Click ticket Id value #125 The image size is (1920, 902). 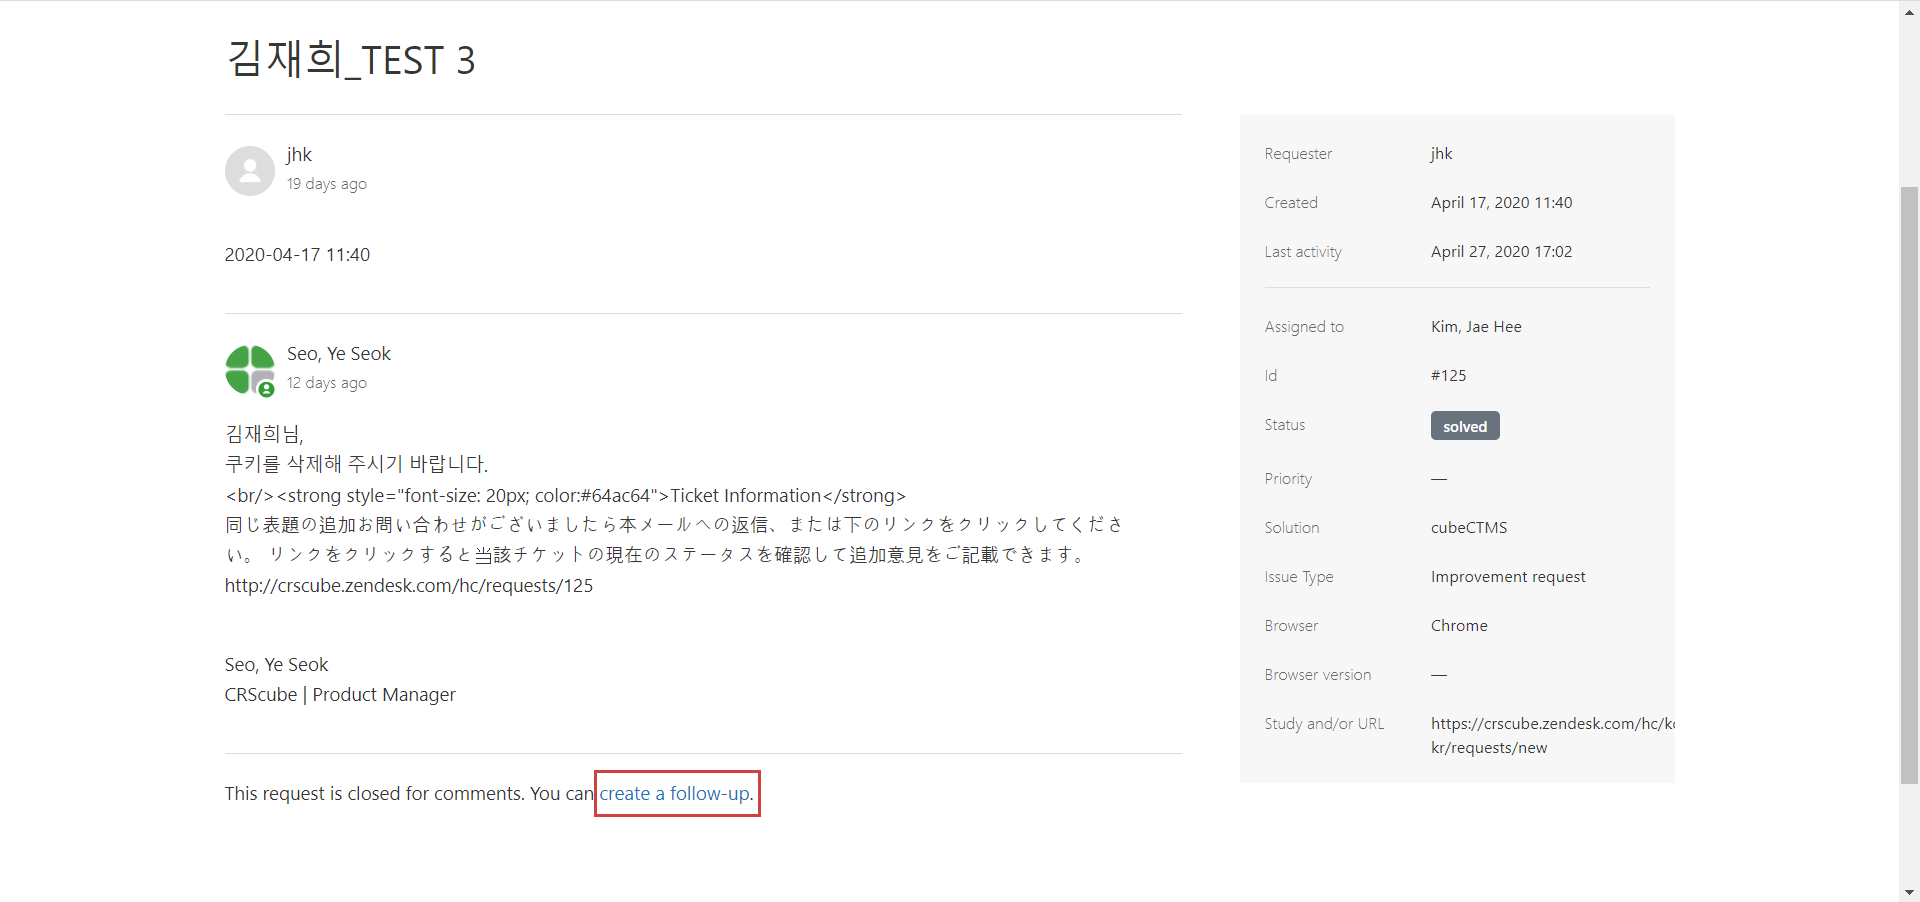(x=1448, y=376)
